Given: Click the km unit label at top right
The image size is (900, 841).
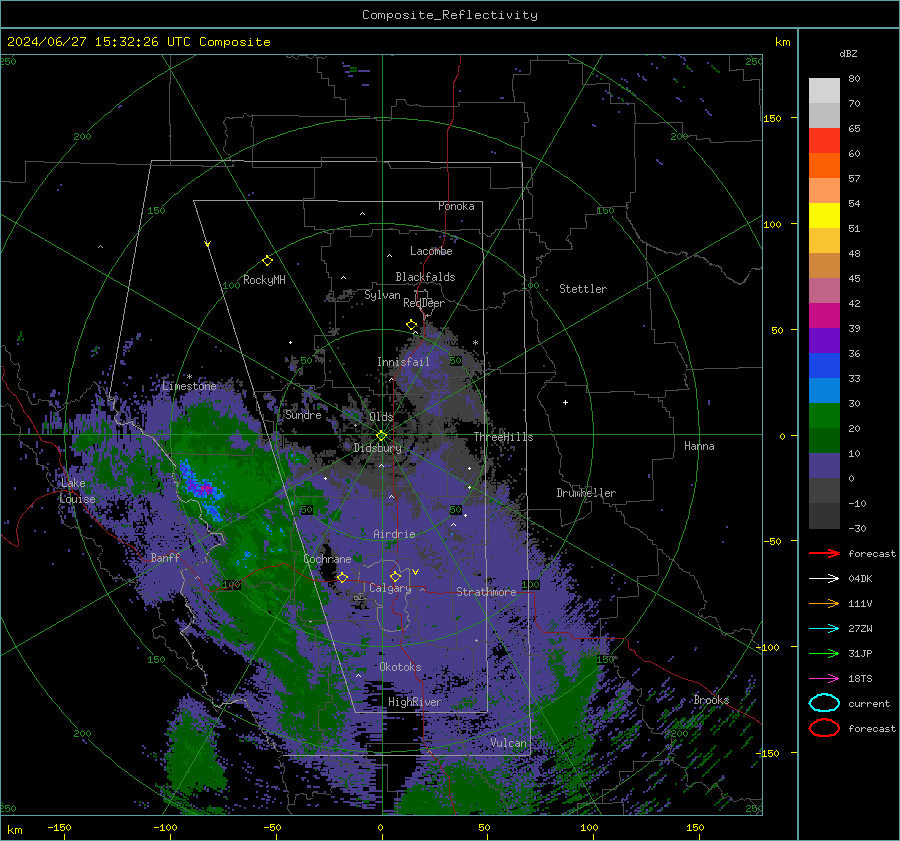Looking at the screenshot, I should click(x=783, y=42).
